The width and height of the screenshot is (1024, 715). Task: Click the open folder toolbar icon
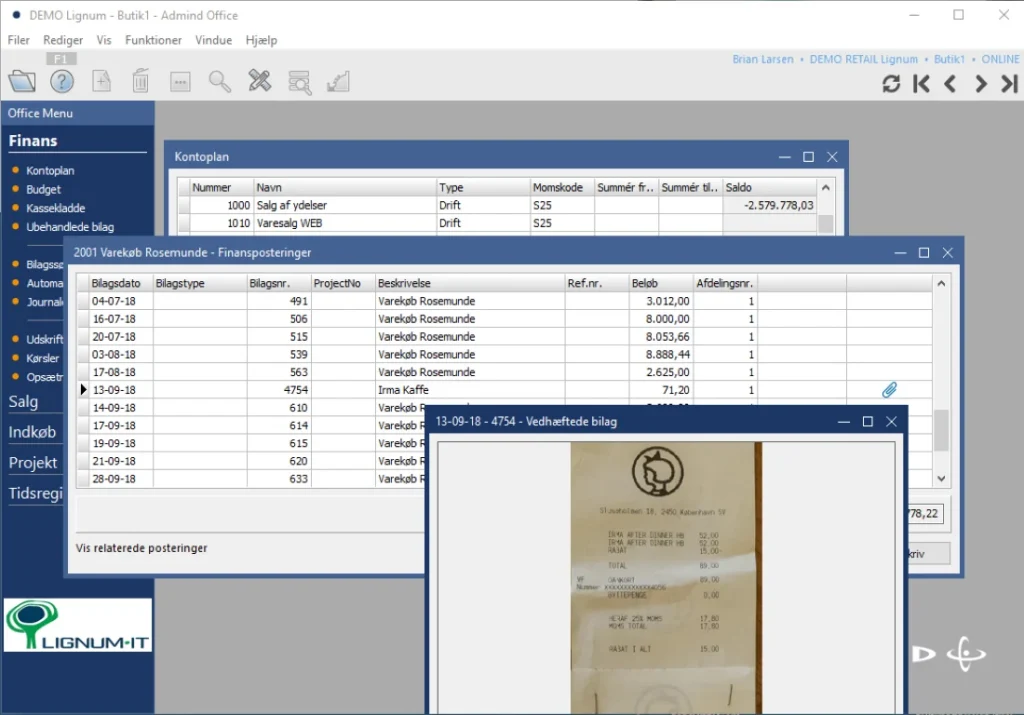coord(22,81)
